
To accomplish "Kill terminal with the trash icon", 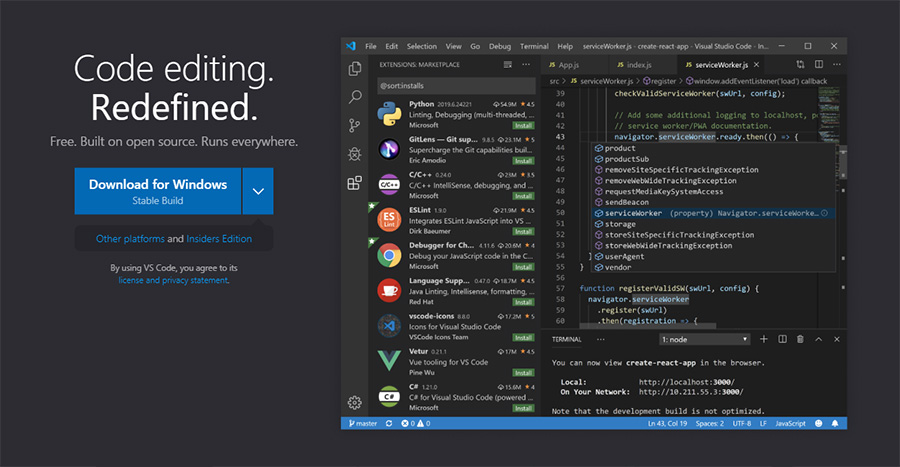I will click(x=800, y=339).
